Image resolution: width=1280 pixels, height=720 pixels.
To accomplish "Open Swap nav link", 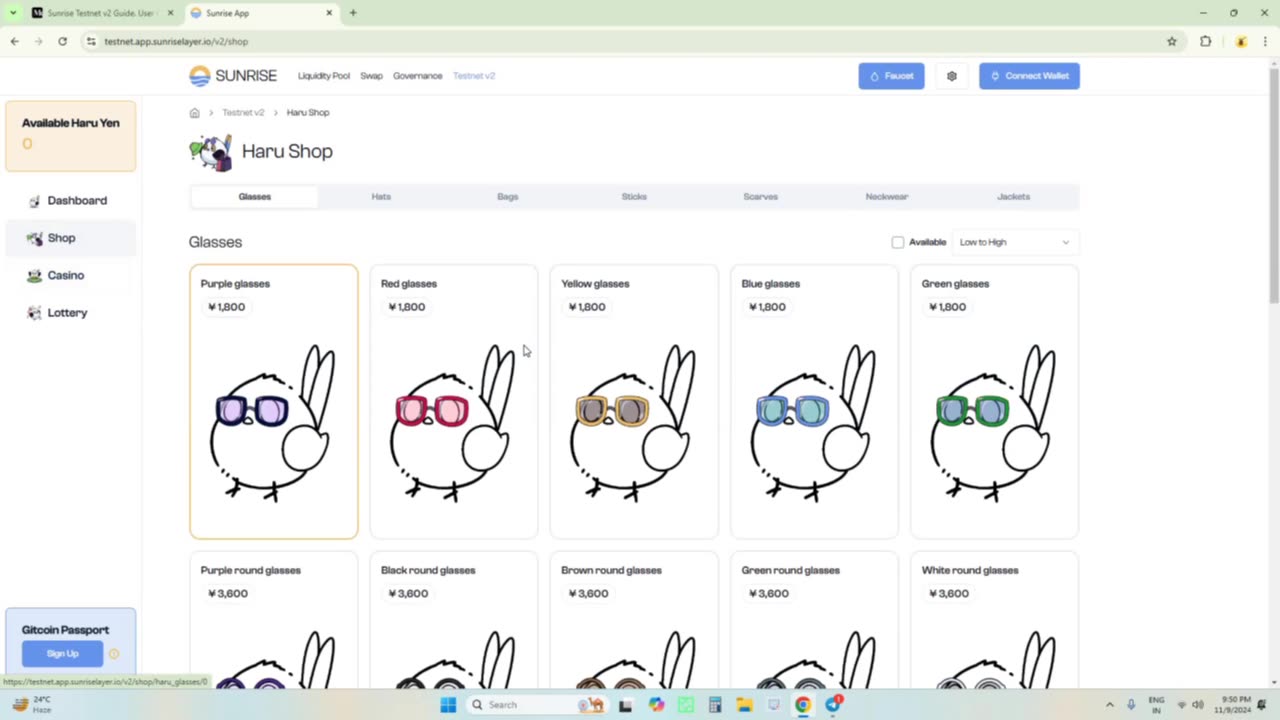I will 371,76.
